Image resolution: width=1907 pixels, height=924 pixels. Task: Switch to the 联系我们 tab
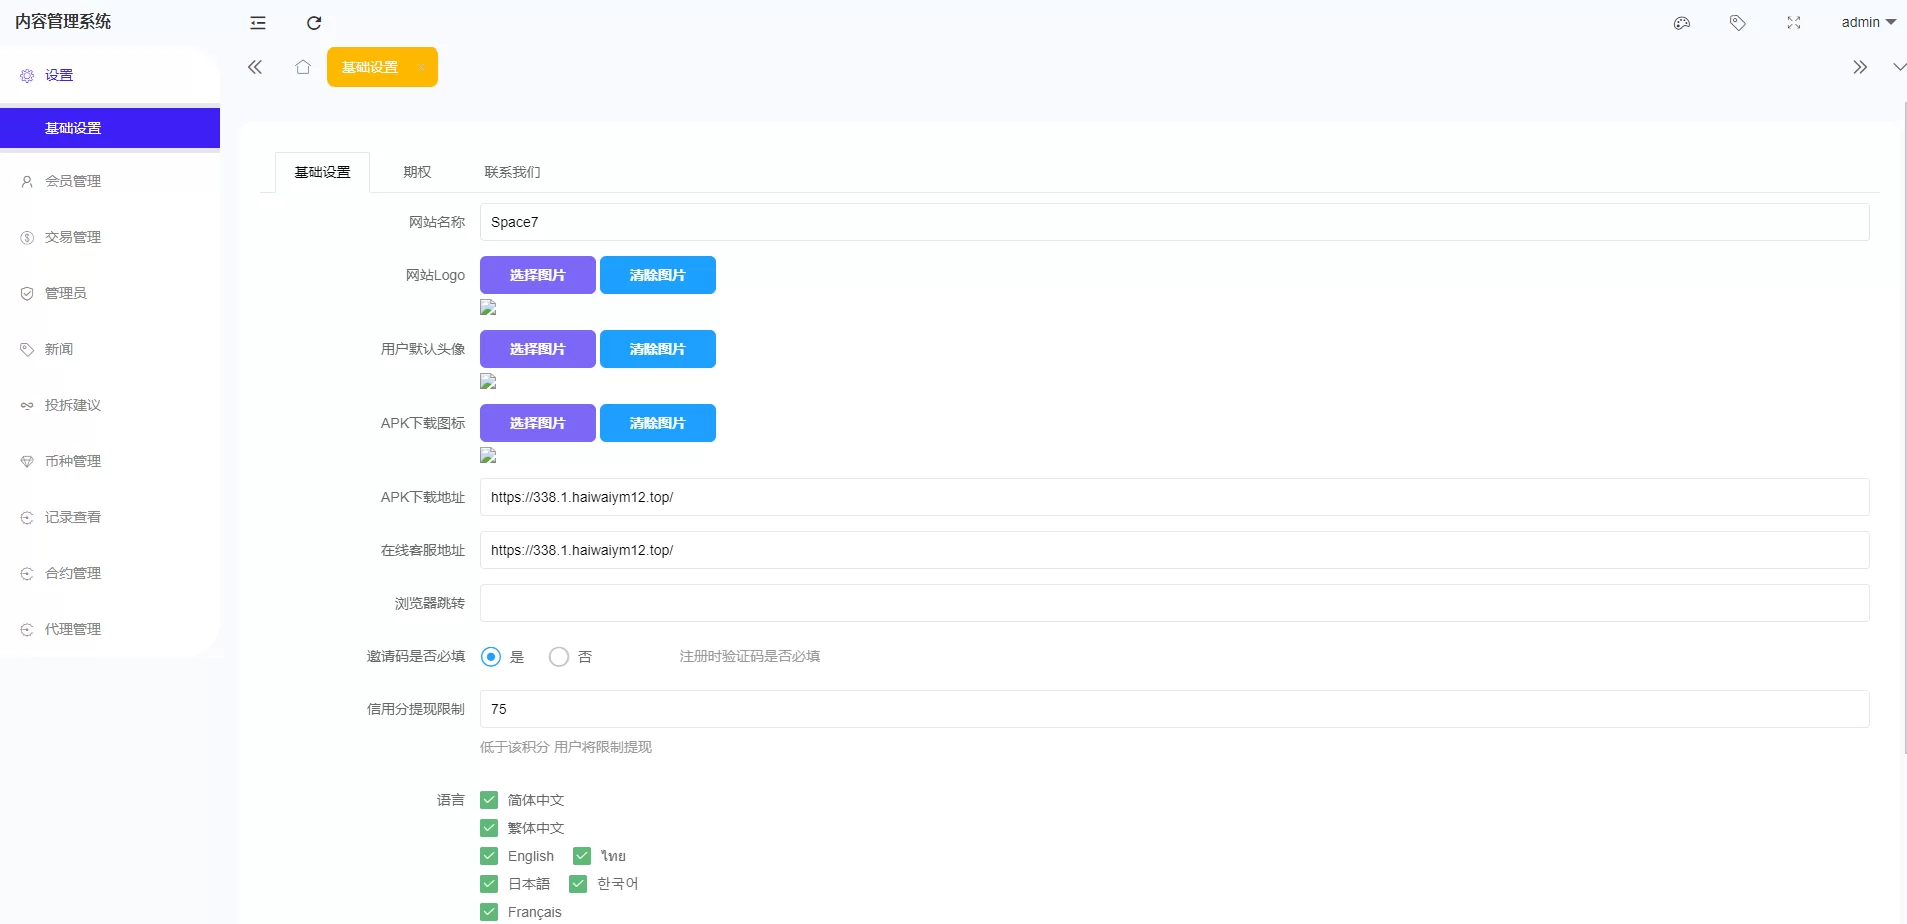click(x=512, y=172)
